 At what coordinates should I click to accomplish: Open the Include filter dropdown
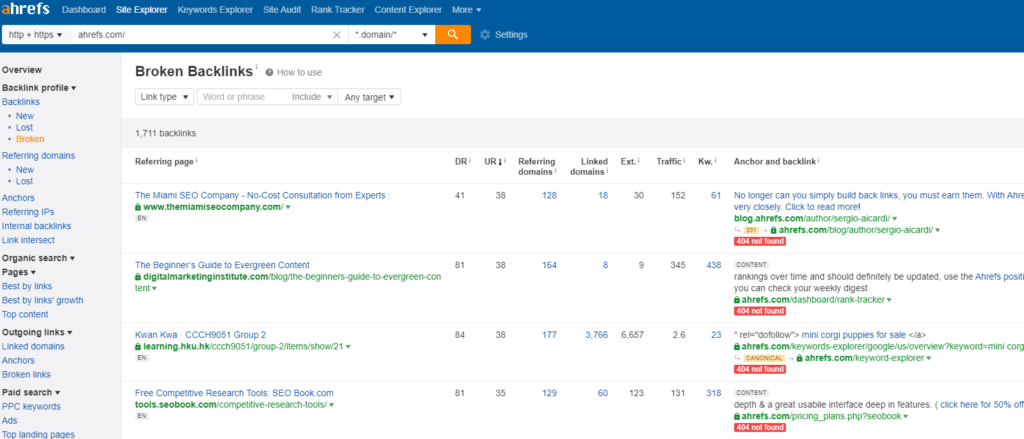click(312, 97)
